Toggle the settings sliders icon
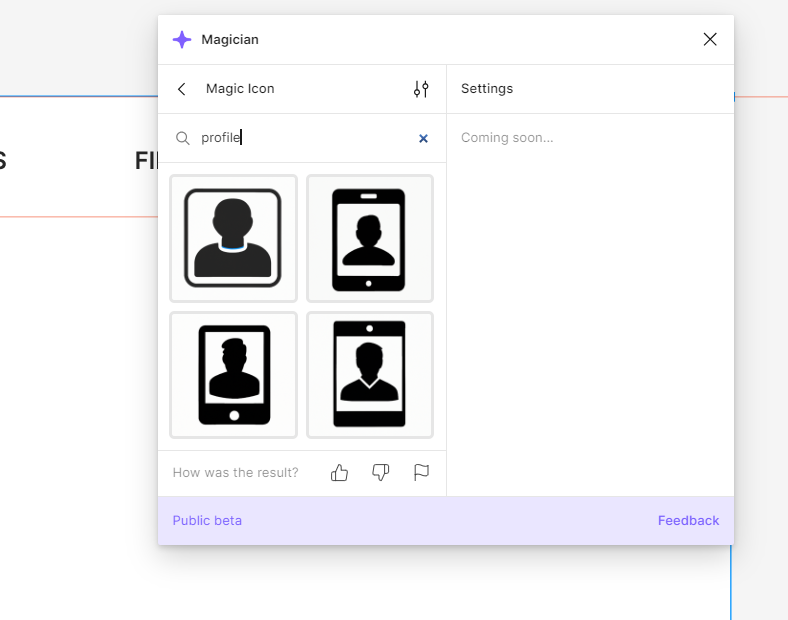 click(421, 89)
